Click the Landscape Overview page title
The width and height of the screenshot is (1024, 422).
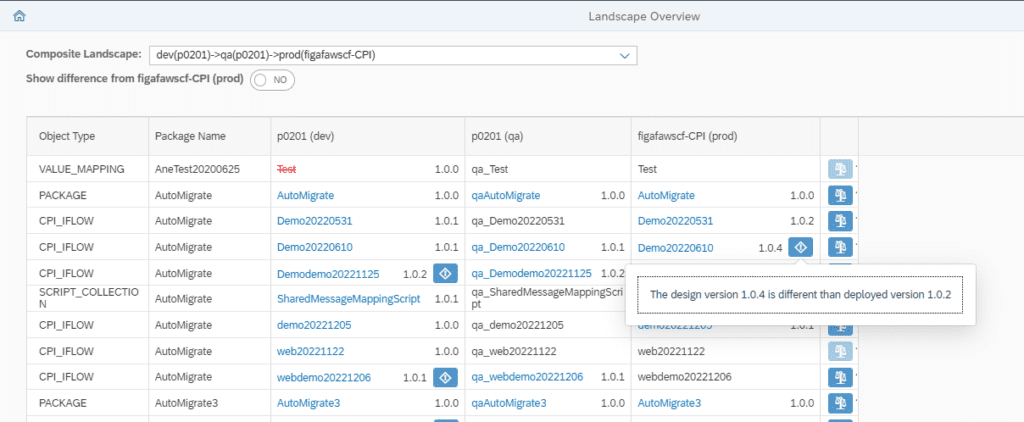click(x=644, y=16)
